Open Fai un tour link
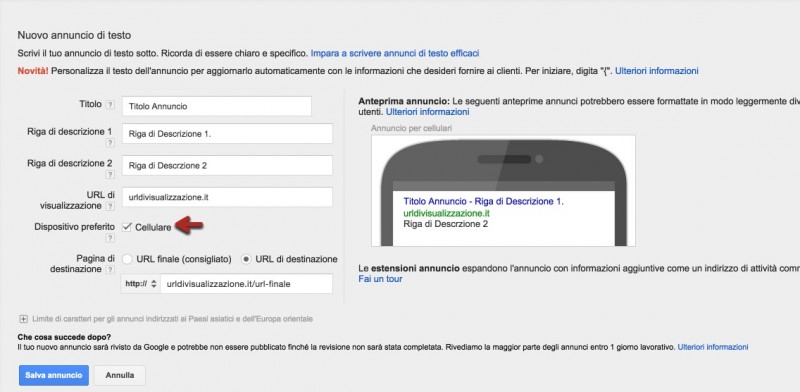This screenshot has height=392, width=800. [x=380, y=279]
